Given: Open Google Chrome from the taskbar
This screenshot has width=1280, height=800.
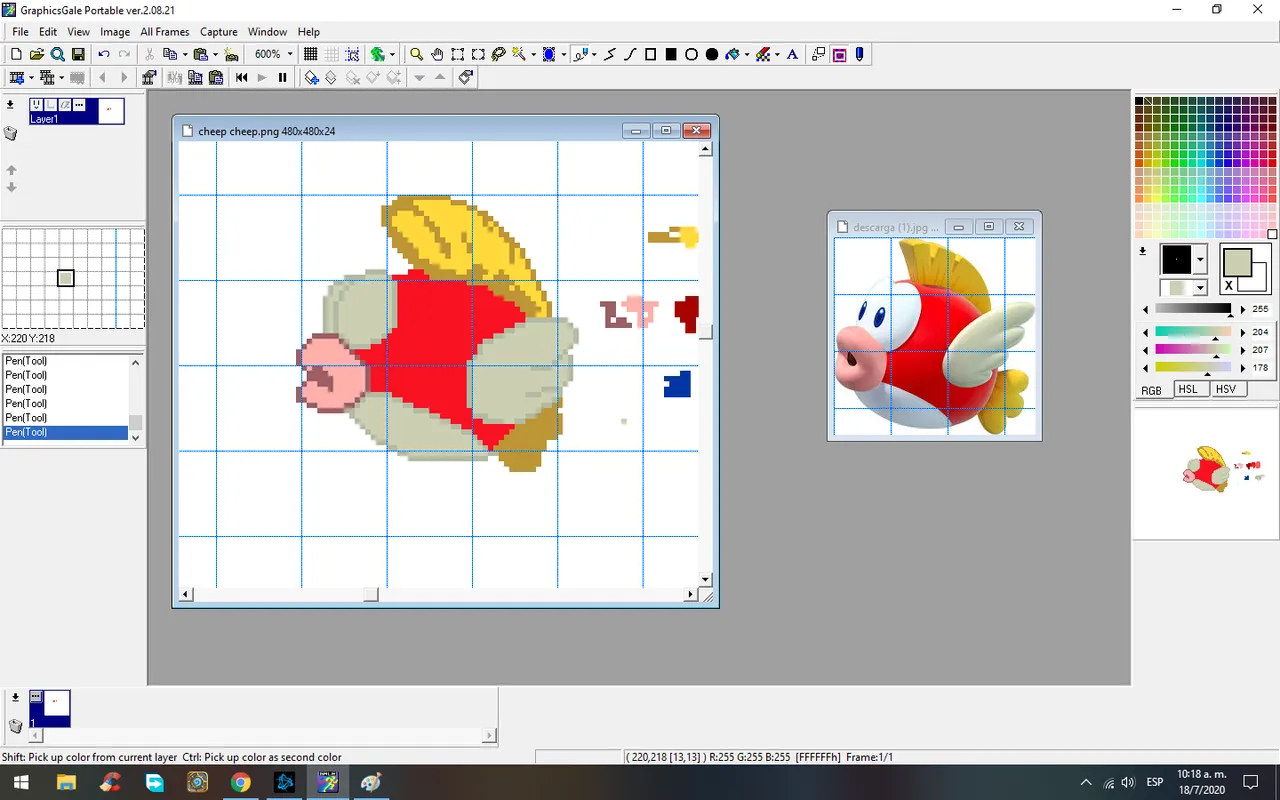Looking at the screenshot, I should (x=240, y=782).
